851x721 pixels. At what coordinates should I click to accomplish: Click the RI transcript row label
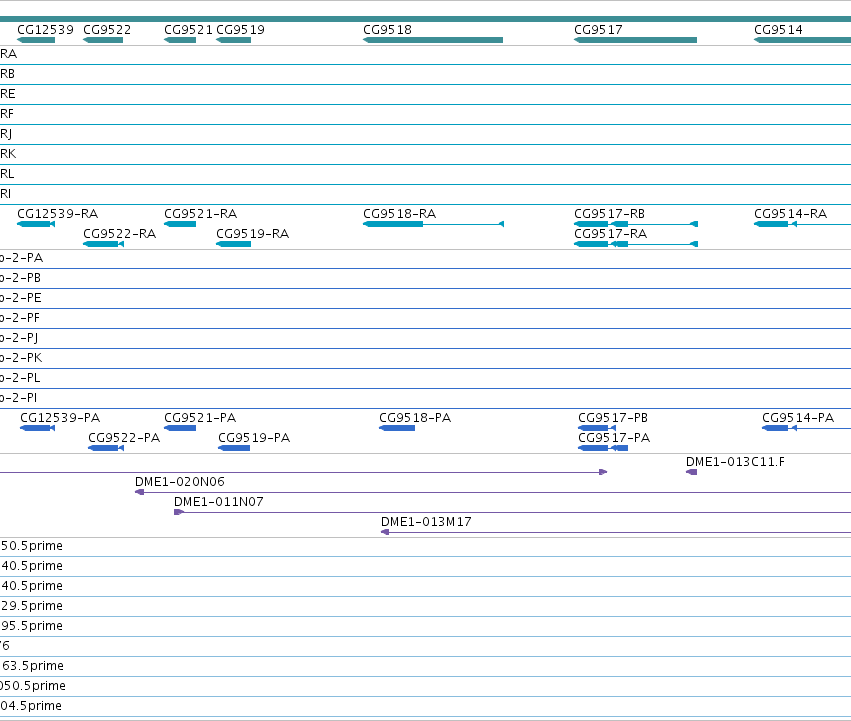5,194
